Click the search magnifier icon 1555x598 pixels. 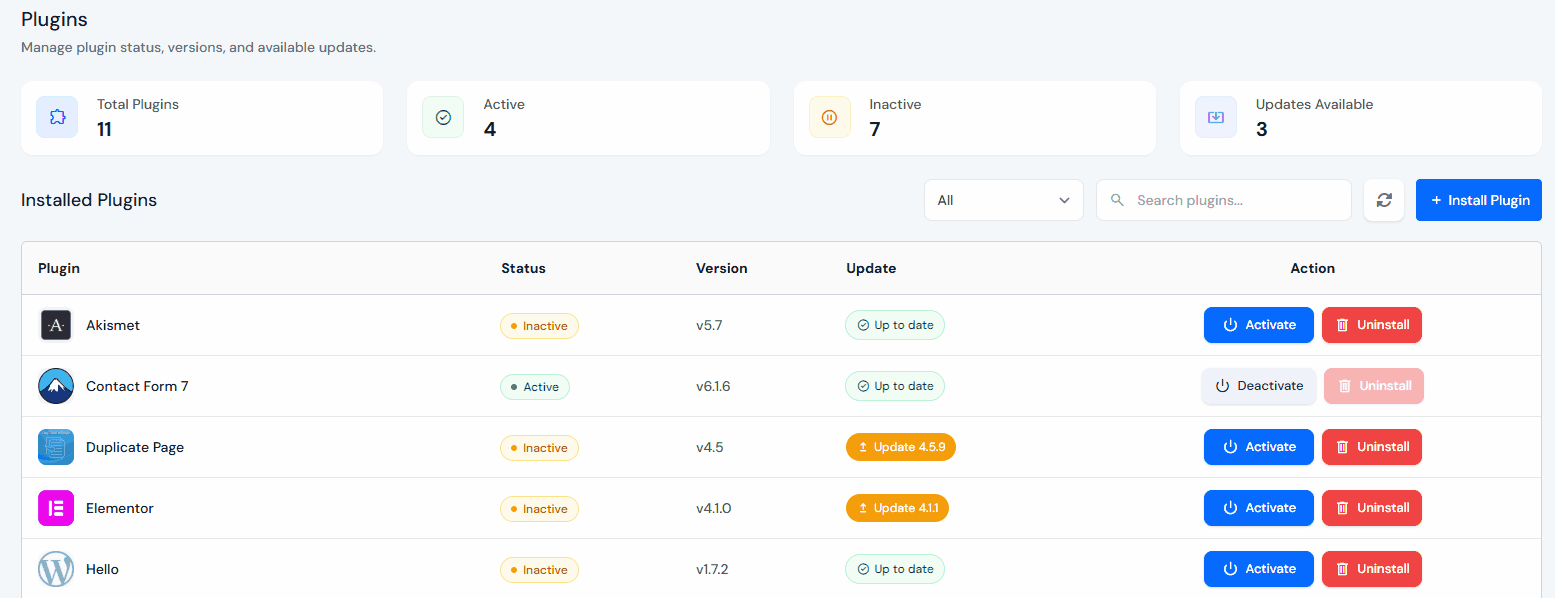[x=1118, y=200]
